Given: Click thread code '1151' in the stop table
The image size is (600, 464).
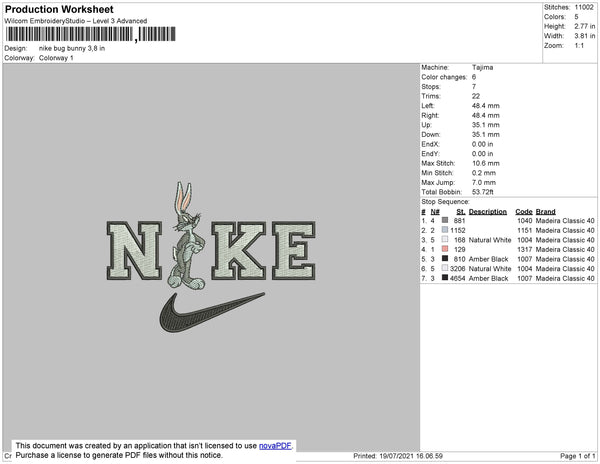Looking at the screenshot, I should click(x=525, y=230).
